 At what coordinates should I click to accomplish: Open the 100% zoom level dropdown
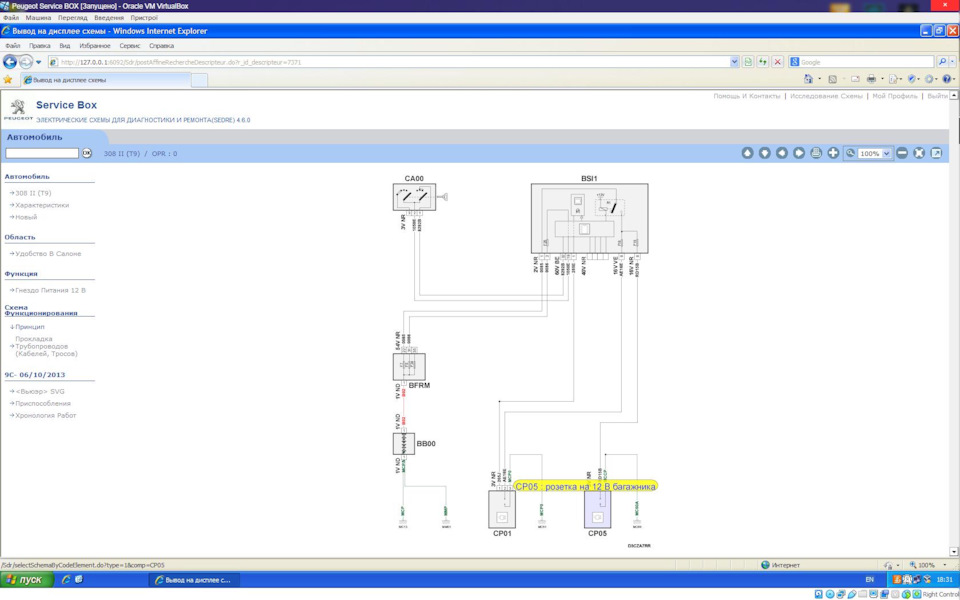(x=887, y=154)
